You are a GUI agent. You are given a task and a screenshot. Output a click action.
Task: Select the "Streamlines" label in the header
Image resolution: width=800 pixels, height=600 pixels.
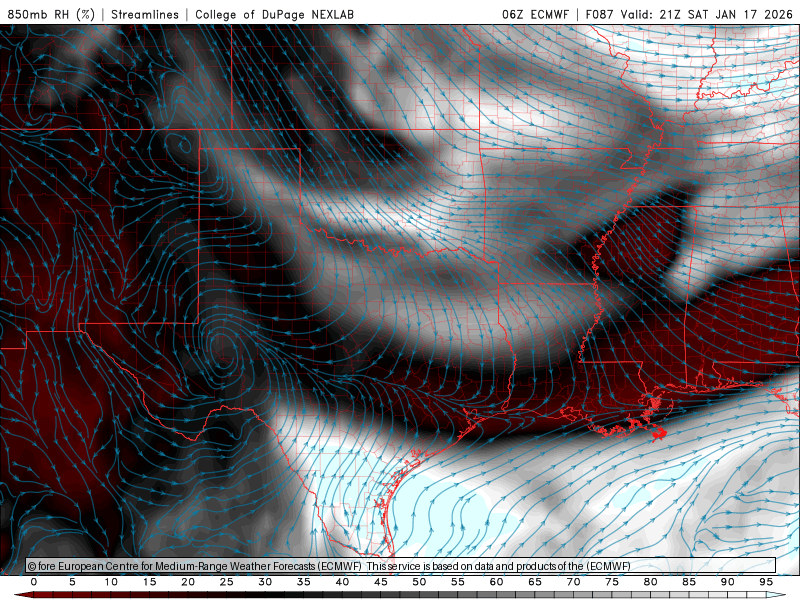pos(145,14)
